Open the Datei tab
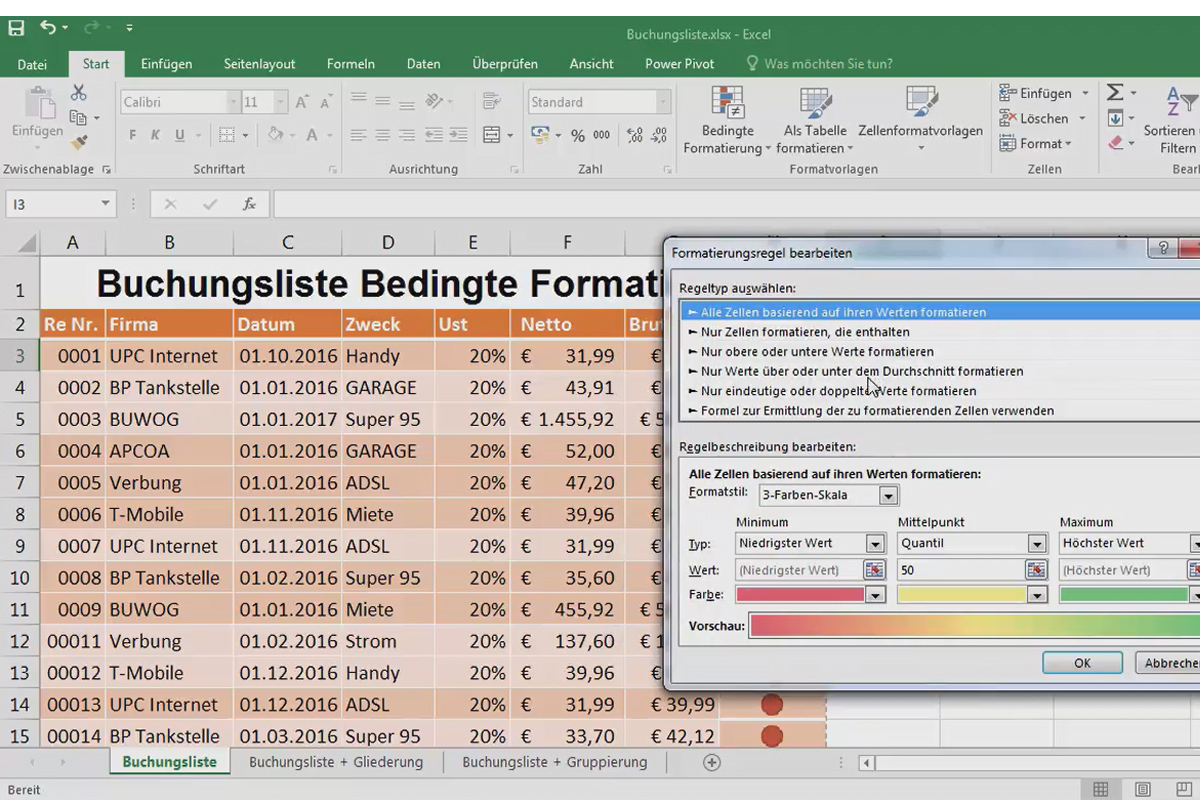Image resolution: width=1200 pixels, height=800 pixels. [32, 64]
